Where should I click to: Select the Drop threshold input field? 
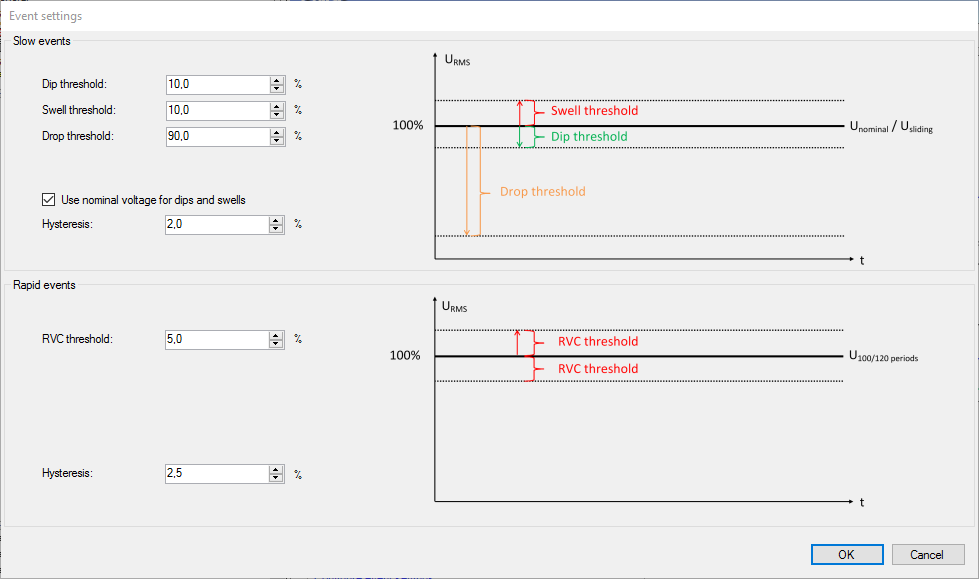(217, 136)
